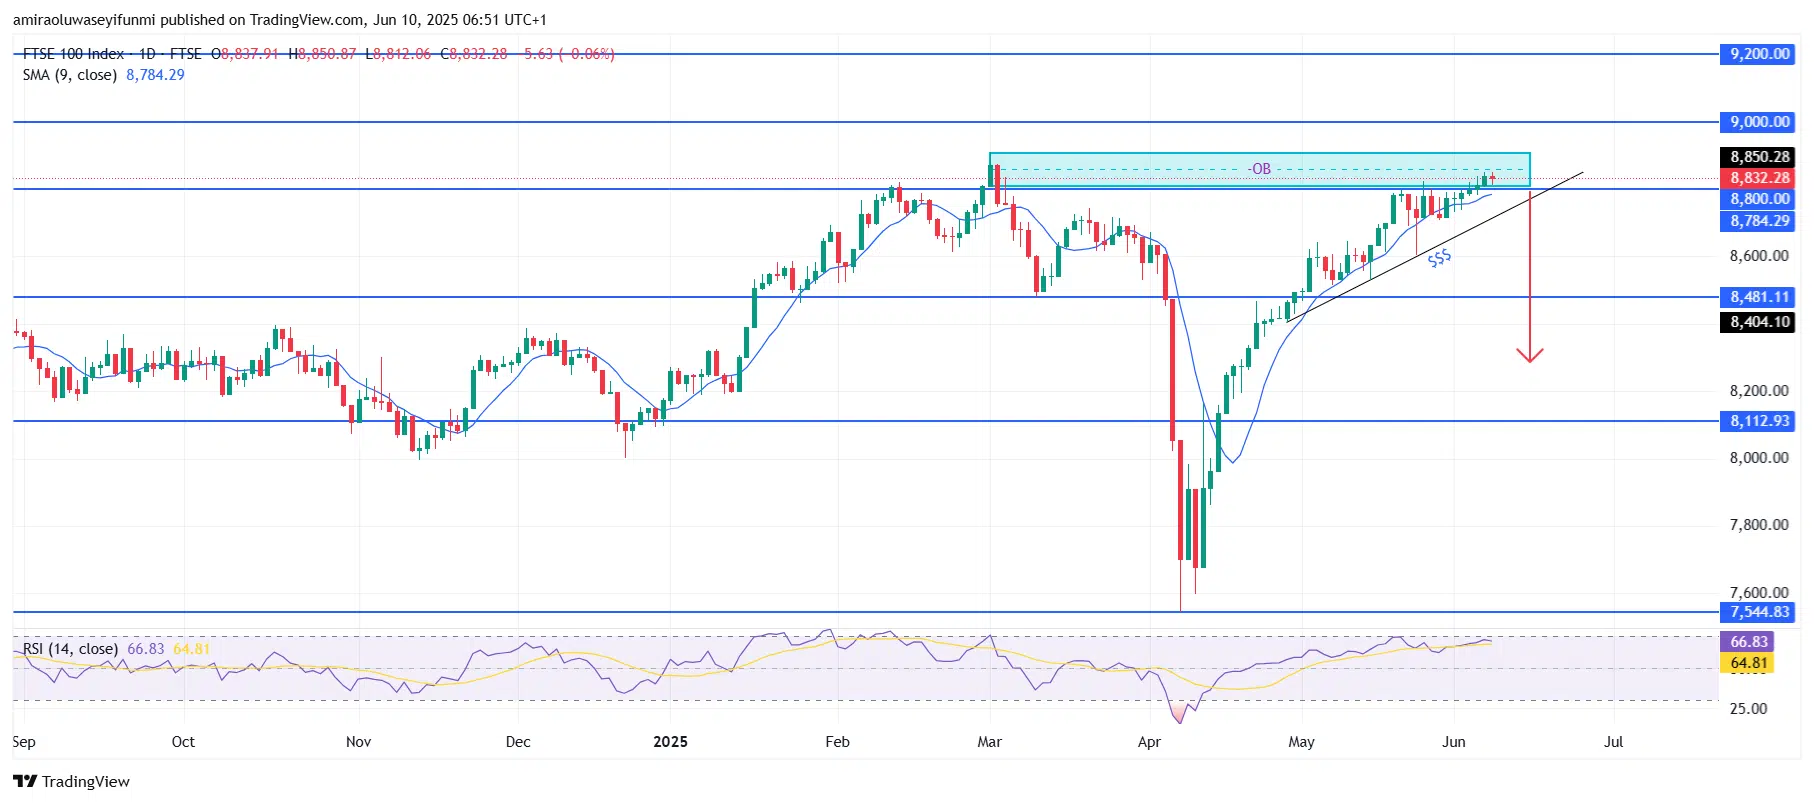Click the 8,200.00 price axis tick
Screen dimensions: 1814x803
tap(1759, 391)
